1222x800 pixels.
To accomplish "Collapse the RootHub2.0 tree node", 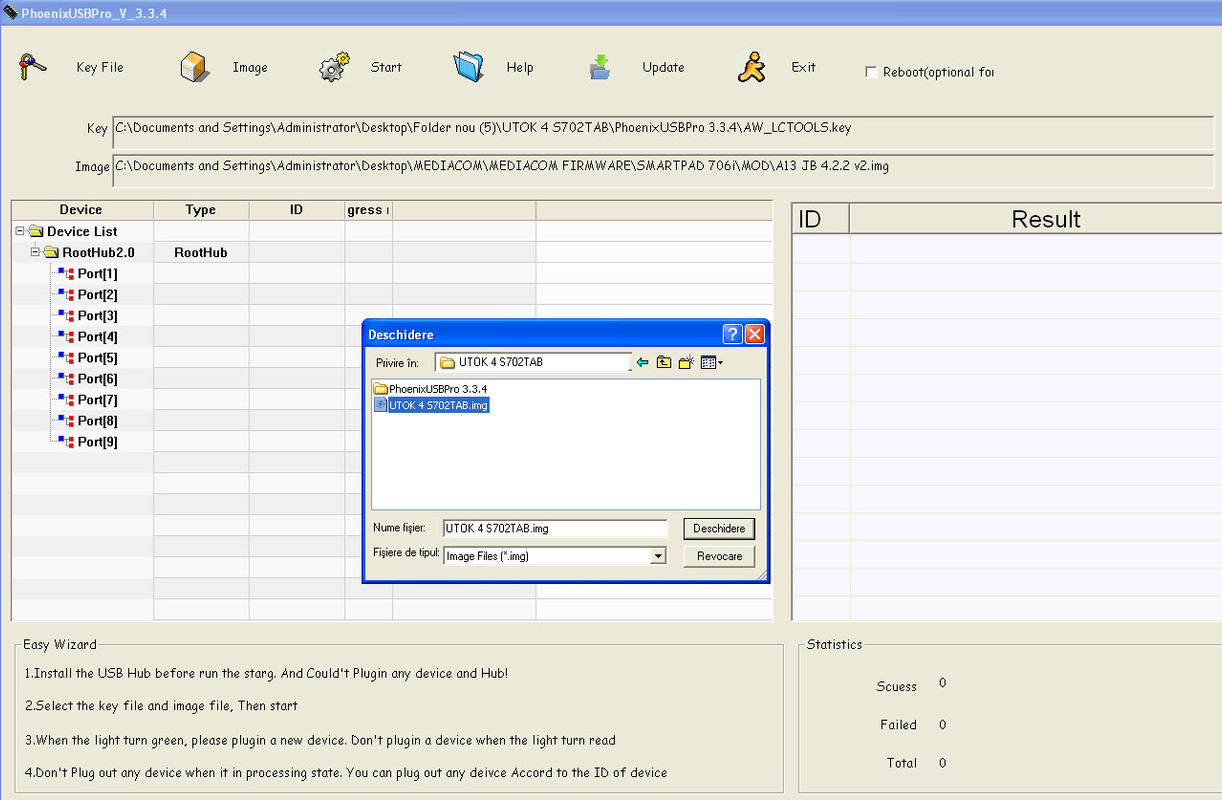I will [35, 252].
